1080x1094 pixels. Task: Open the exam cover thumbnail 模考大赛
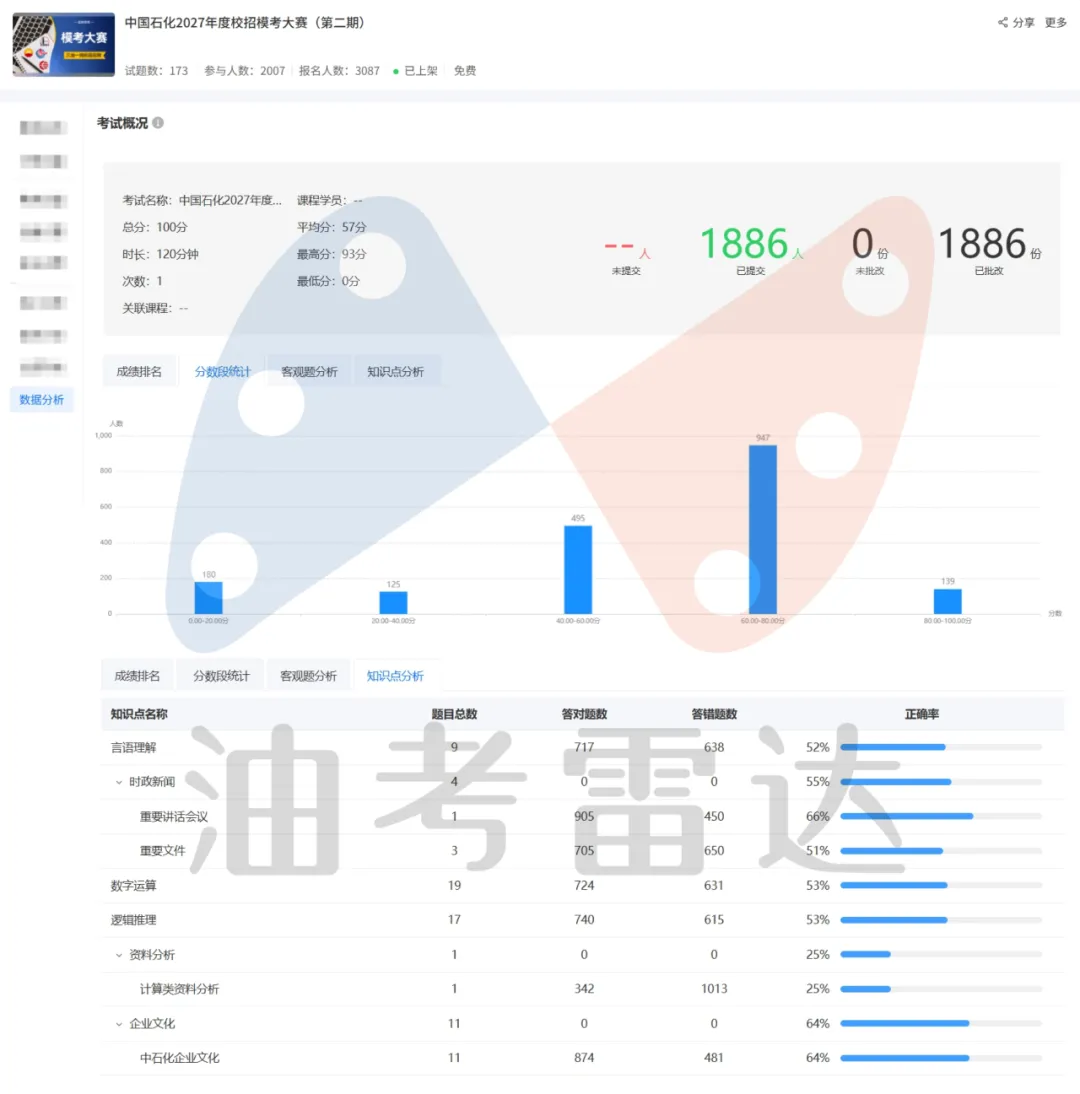coord(63,44)
